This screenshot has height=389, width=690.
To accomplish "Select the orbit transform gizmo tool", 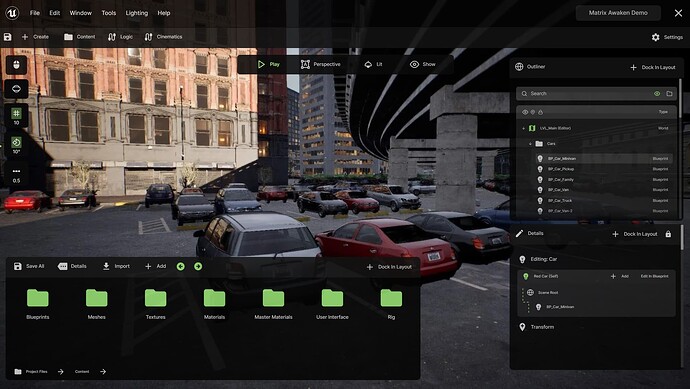I will [x=16, y=89].
